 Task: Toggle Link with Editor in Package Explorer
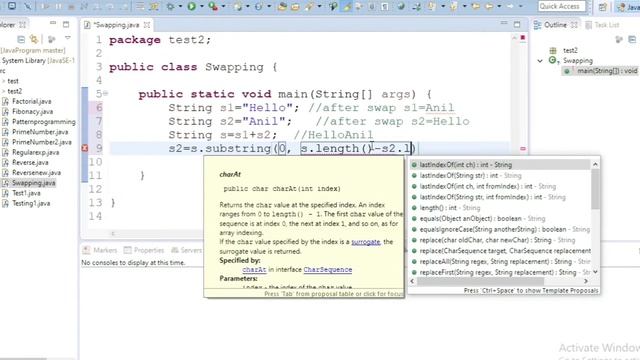pyautogui.click(x=34, y=39)
